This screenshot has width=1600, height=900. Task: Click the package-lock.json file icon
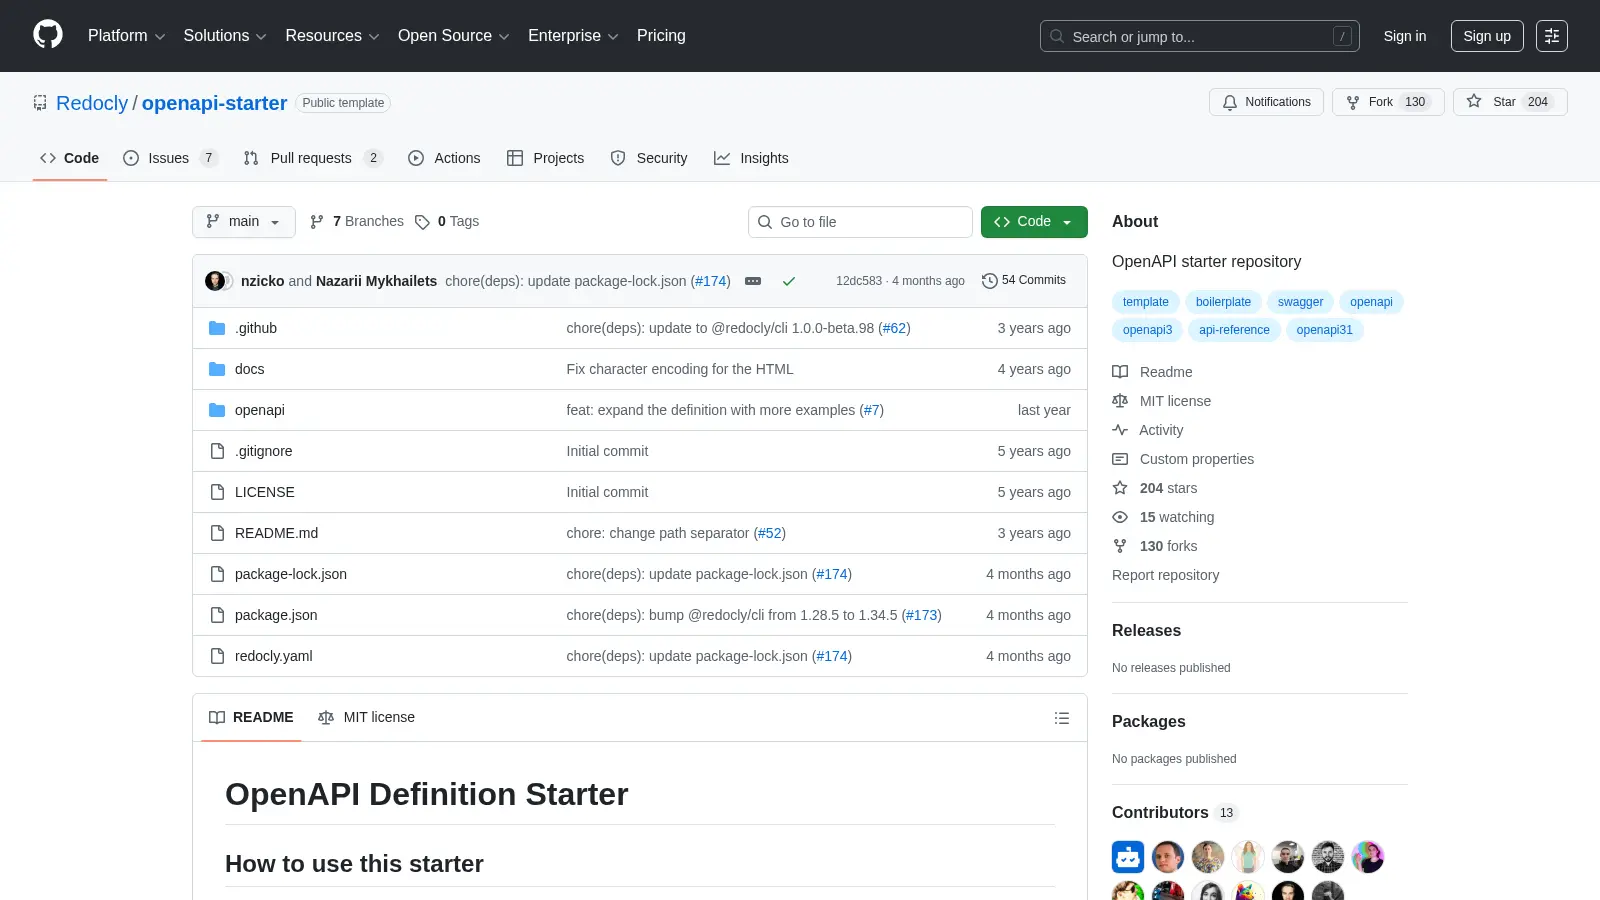click(x=217, y=574)
